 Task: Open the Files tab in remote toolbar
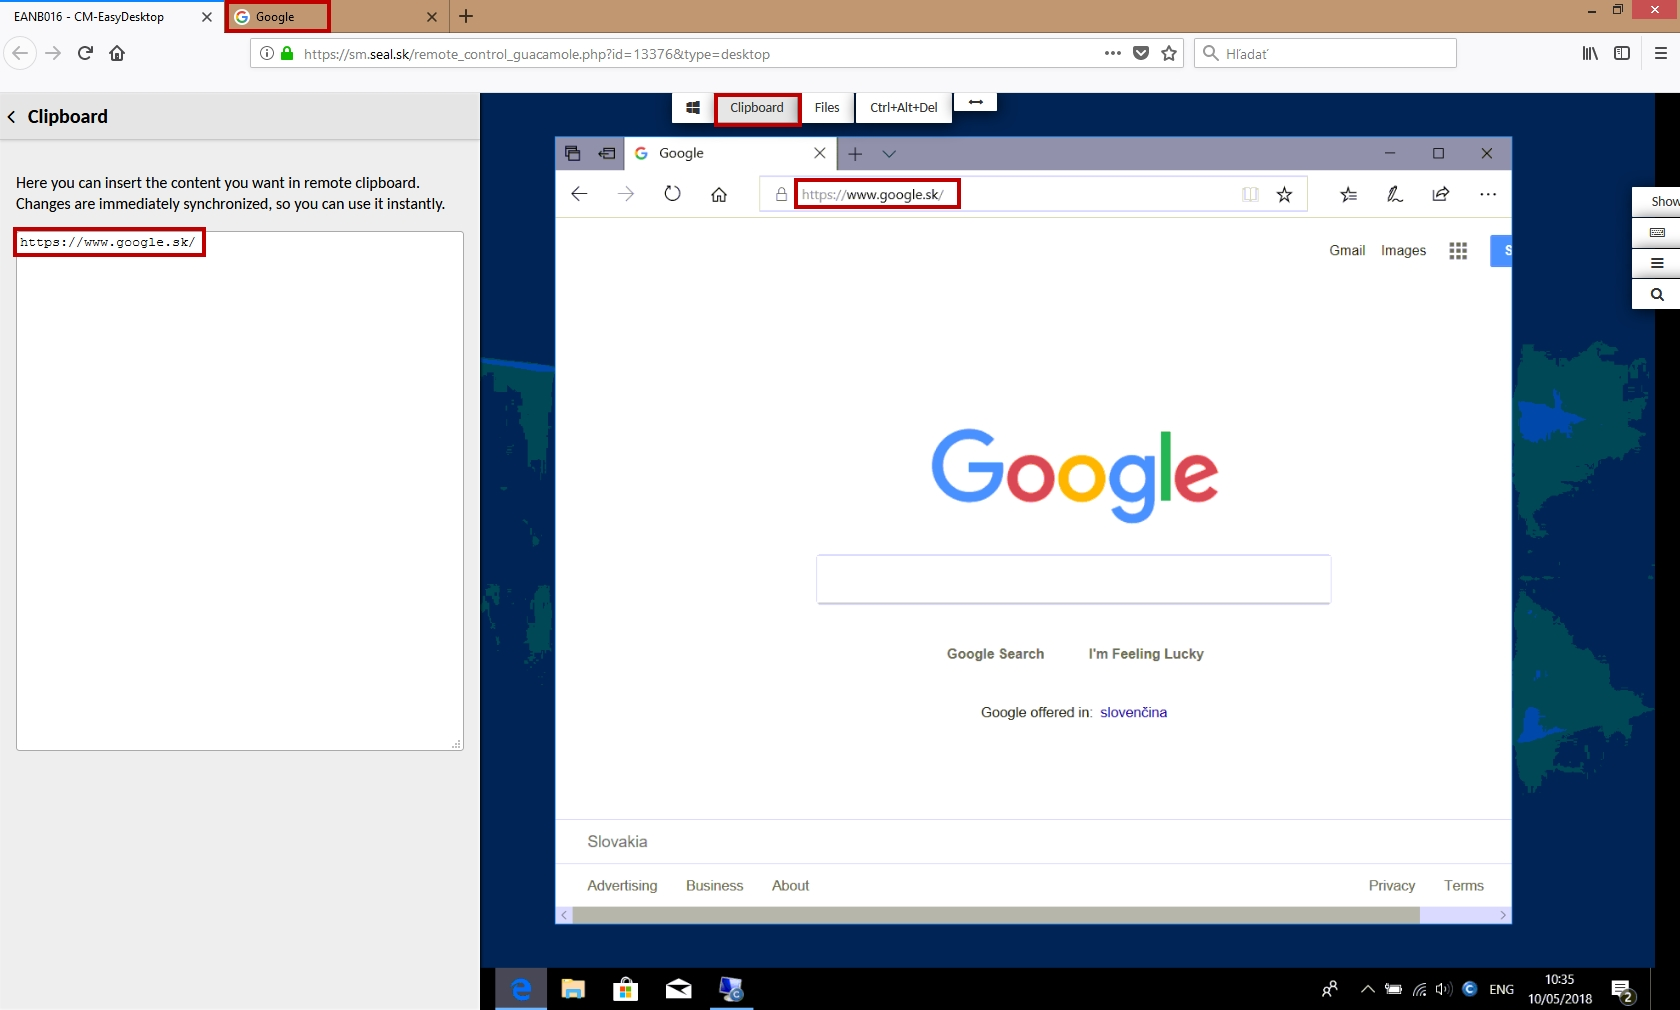827,107
